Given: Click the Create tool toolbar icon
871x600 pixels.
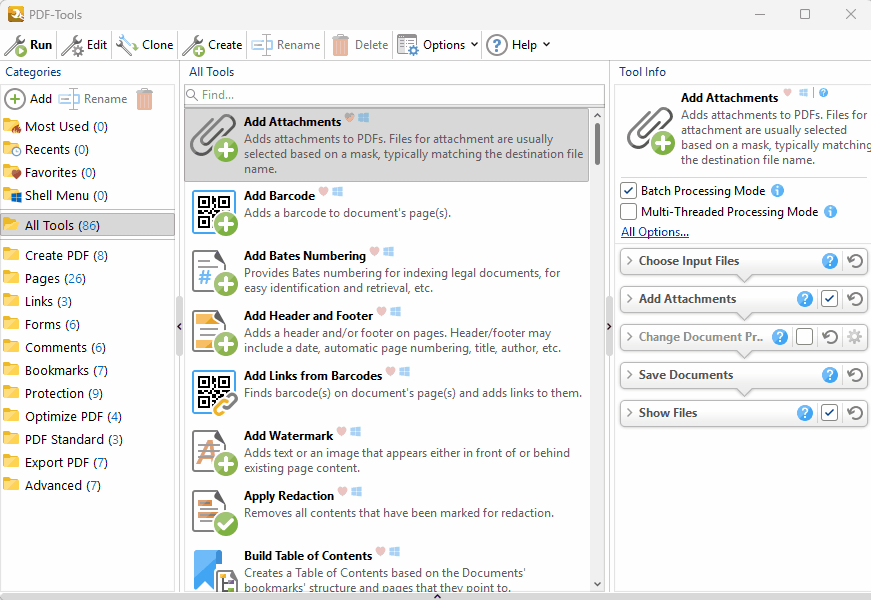Looking at the screenshot, I should pyautogui.click(x=193, y=45).
